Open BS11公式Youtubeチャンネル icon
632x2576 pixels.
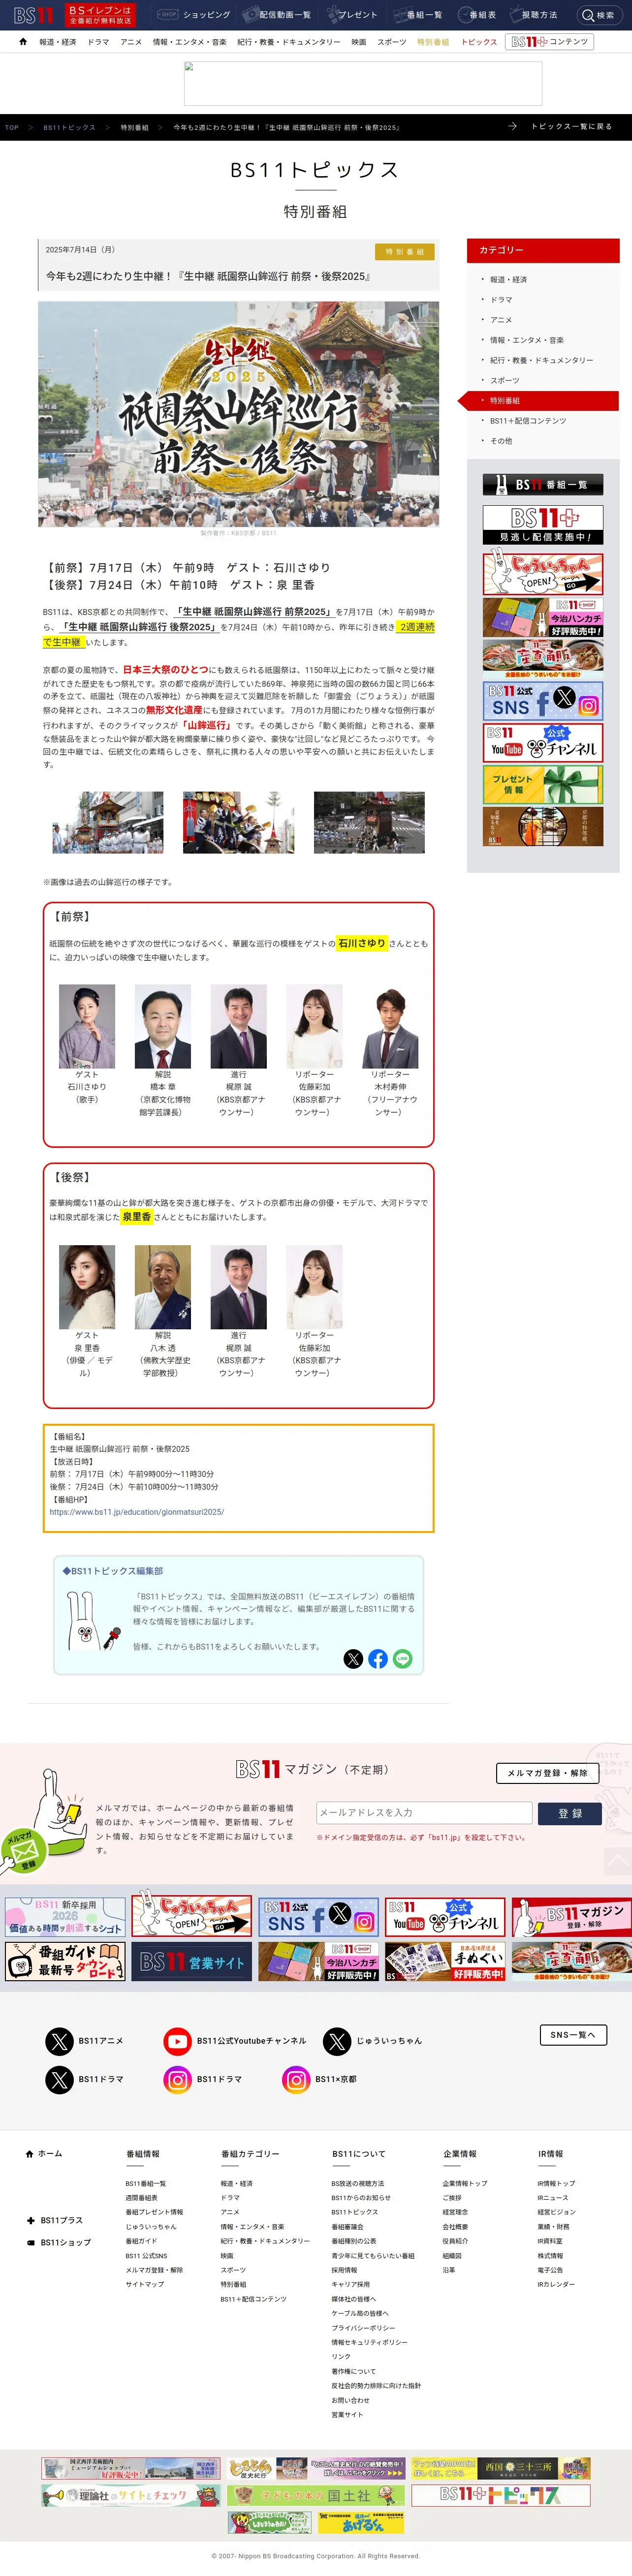point(178,2041)
